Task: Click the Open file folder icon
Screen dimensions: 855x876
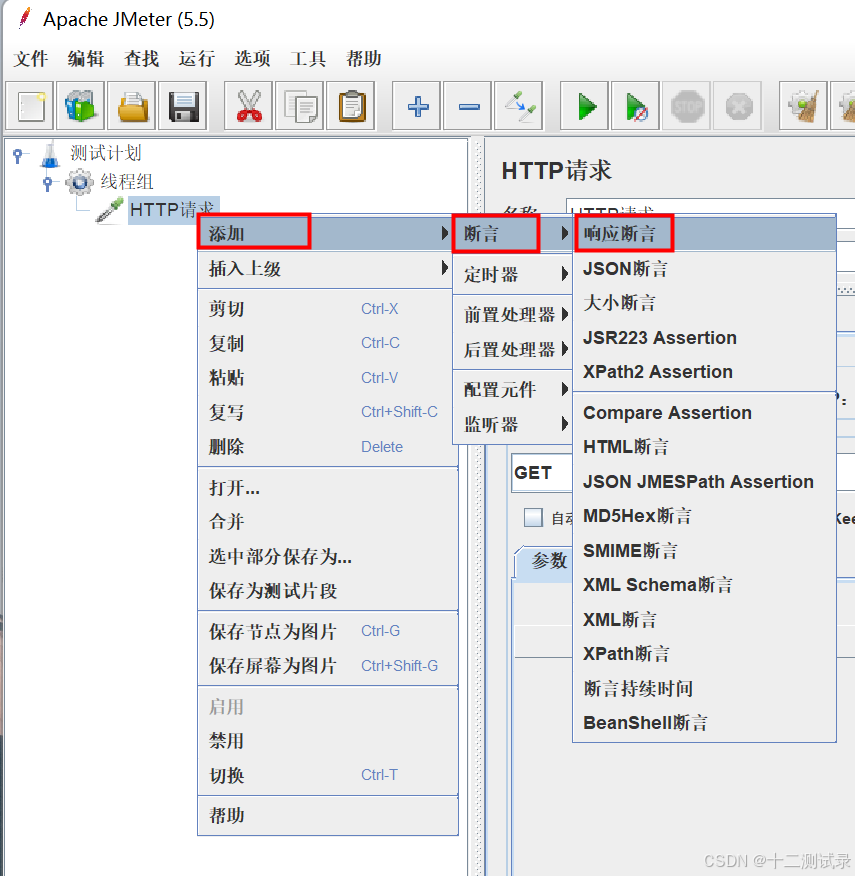Action: click(132, 106)
